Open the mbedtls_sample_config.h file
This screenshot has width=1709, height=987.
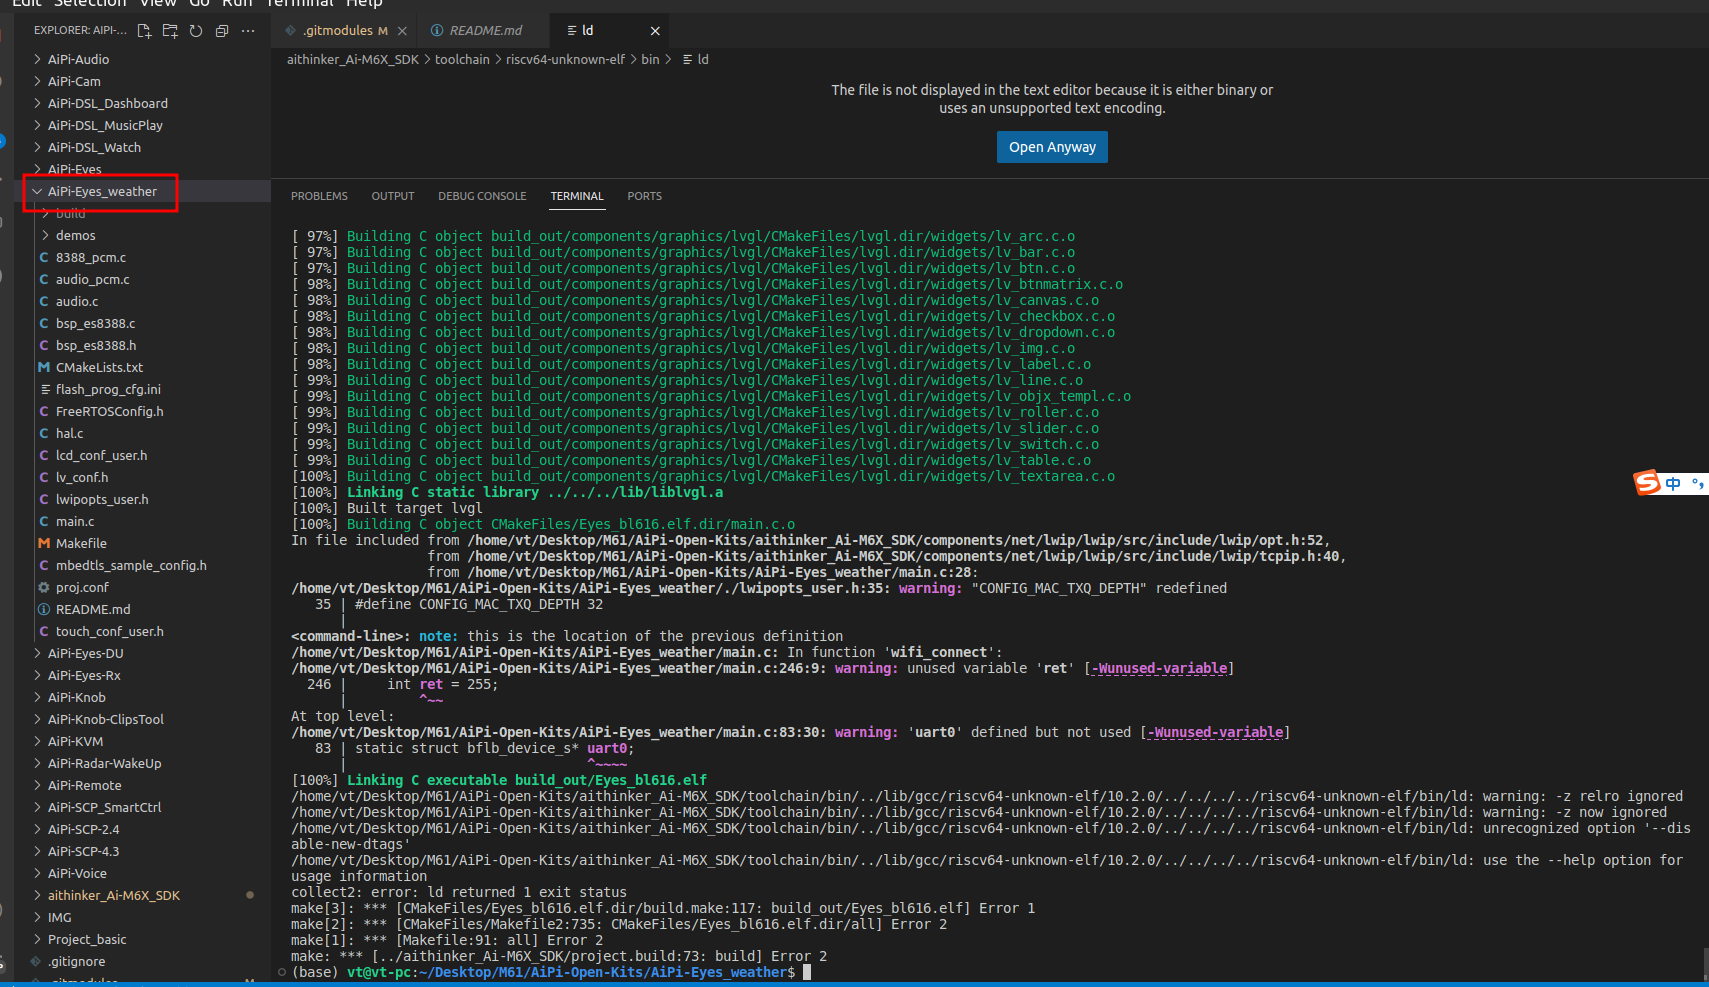click(x=142, y=565)
